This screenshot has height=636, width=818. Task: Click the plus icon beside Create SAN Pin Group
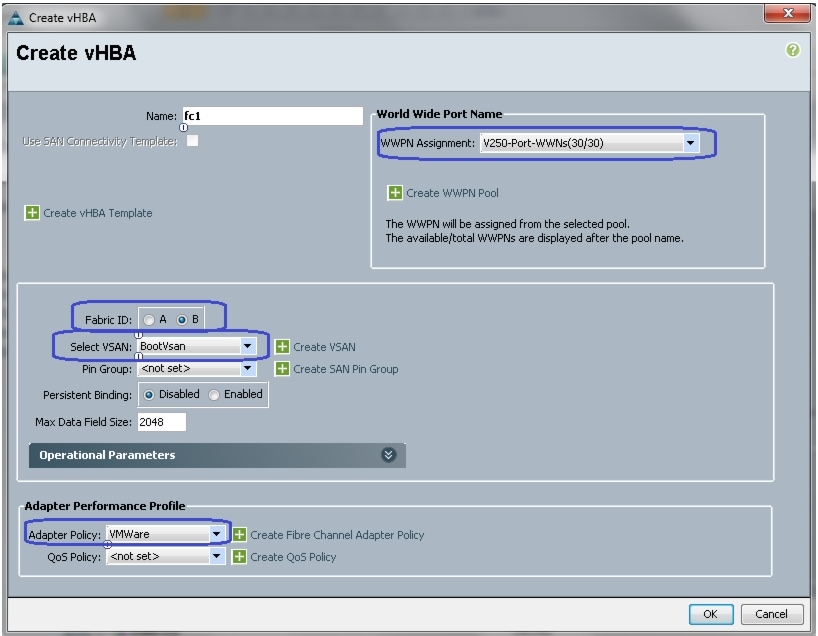[x=282, y=369]
